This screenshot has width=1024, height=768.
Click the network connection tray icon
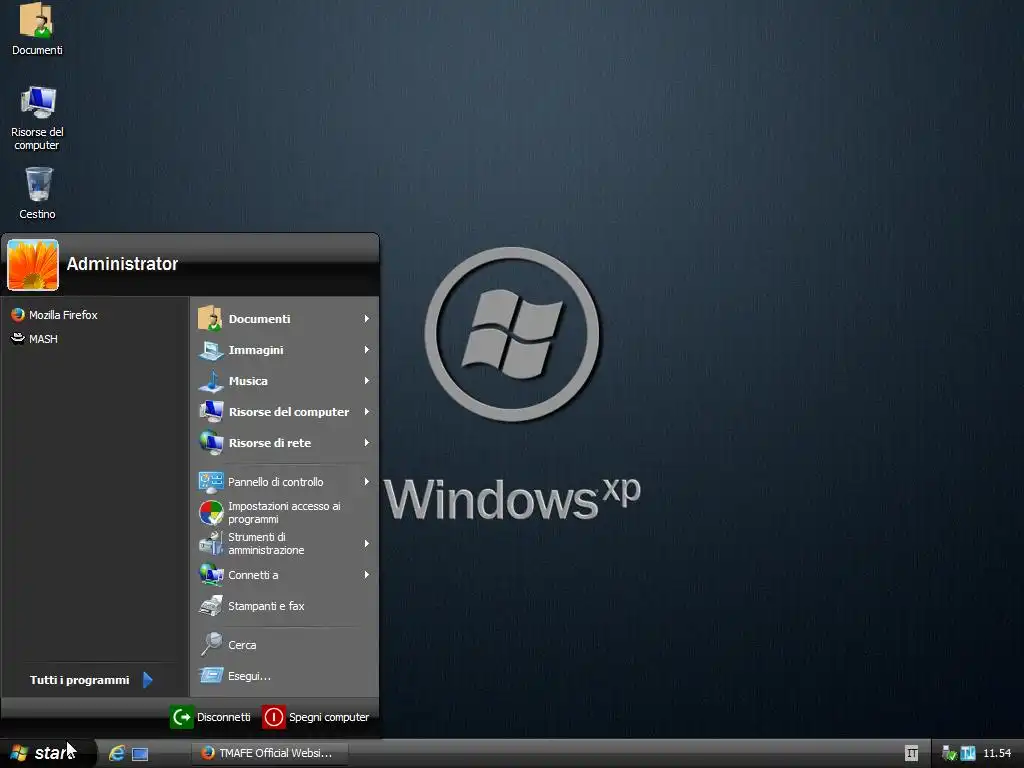(949, 754)
